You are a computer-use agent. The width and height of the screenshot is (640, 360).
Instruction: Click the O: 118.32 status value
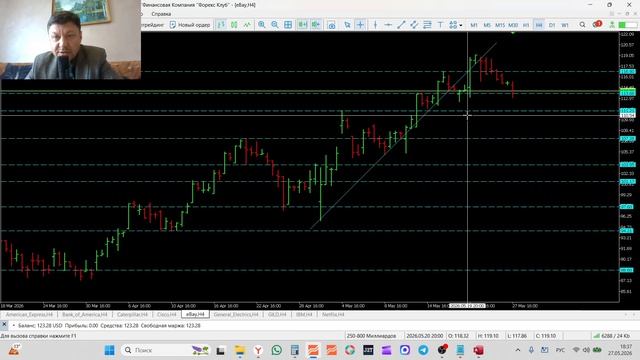point(458,336)
